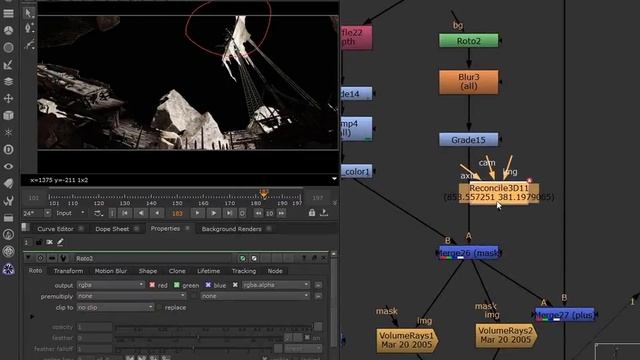Select the Blur3 node in node graph
Image resolution: width=640 pixels, height=360 pixels.
point(469,82)
